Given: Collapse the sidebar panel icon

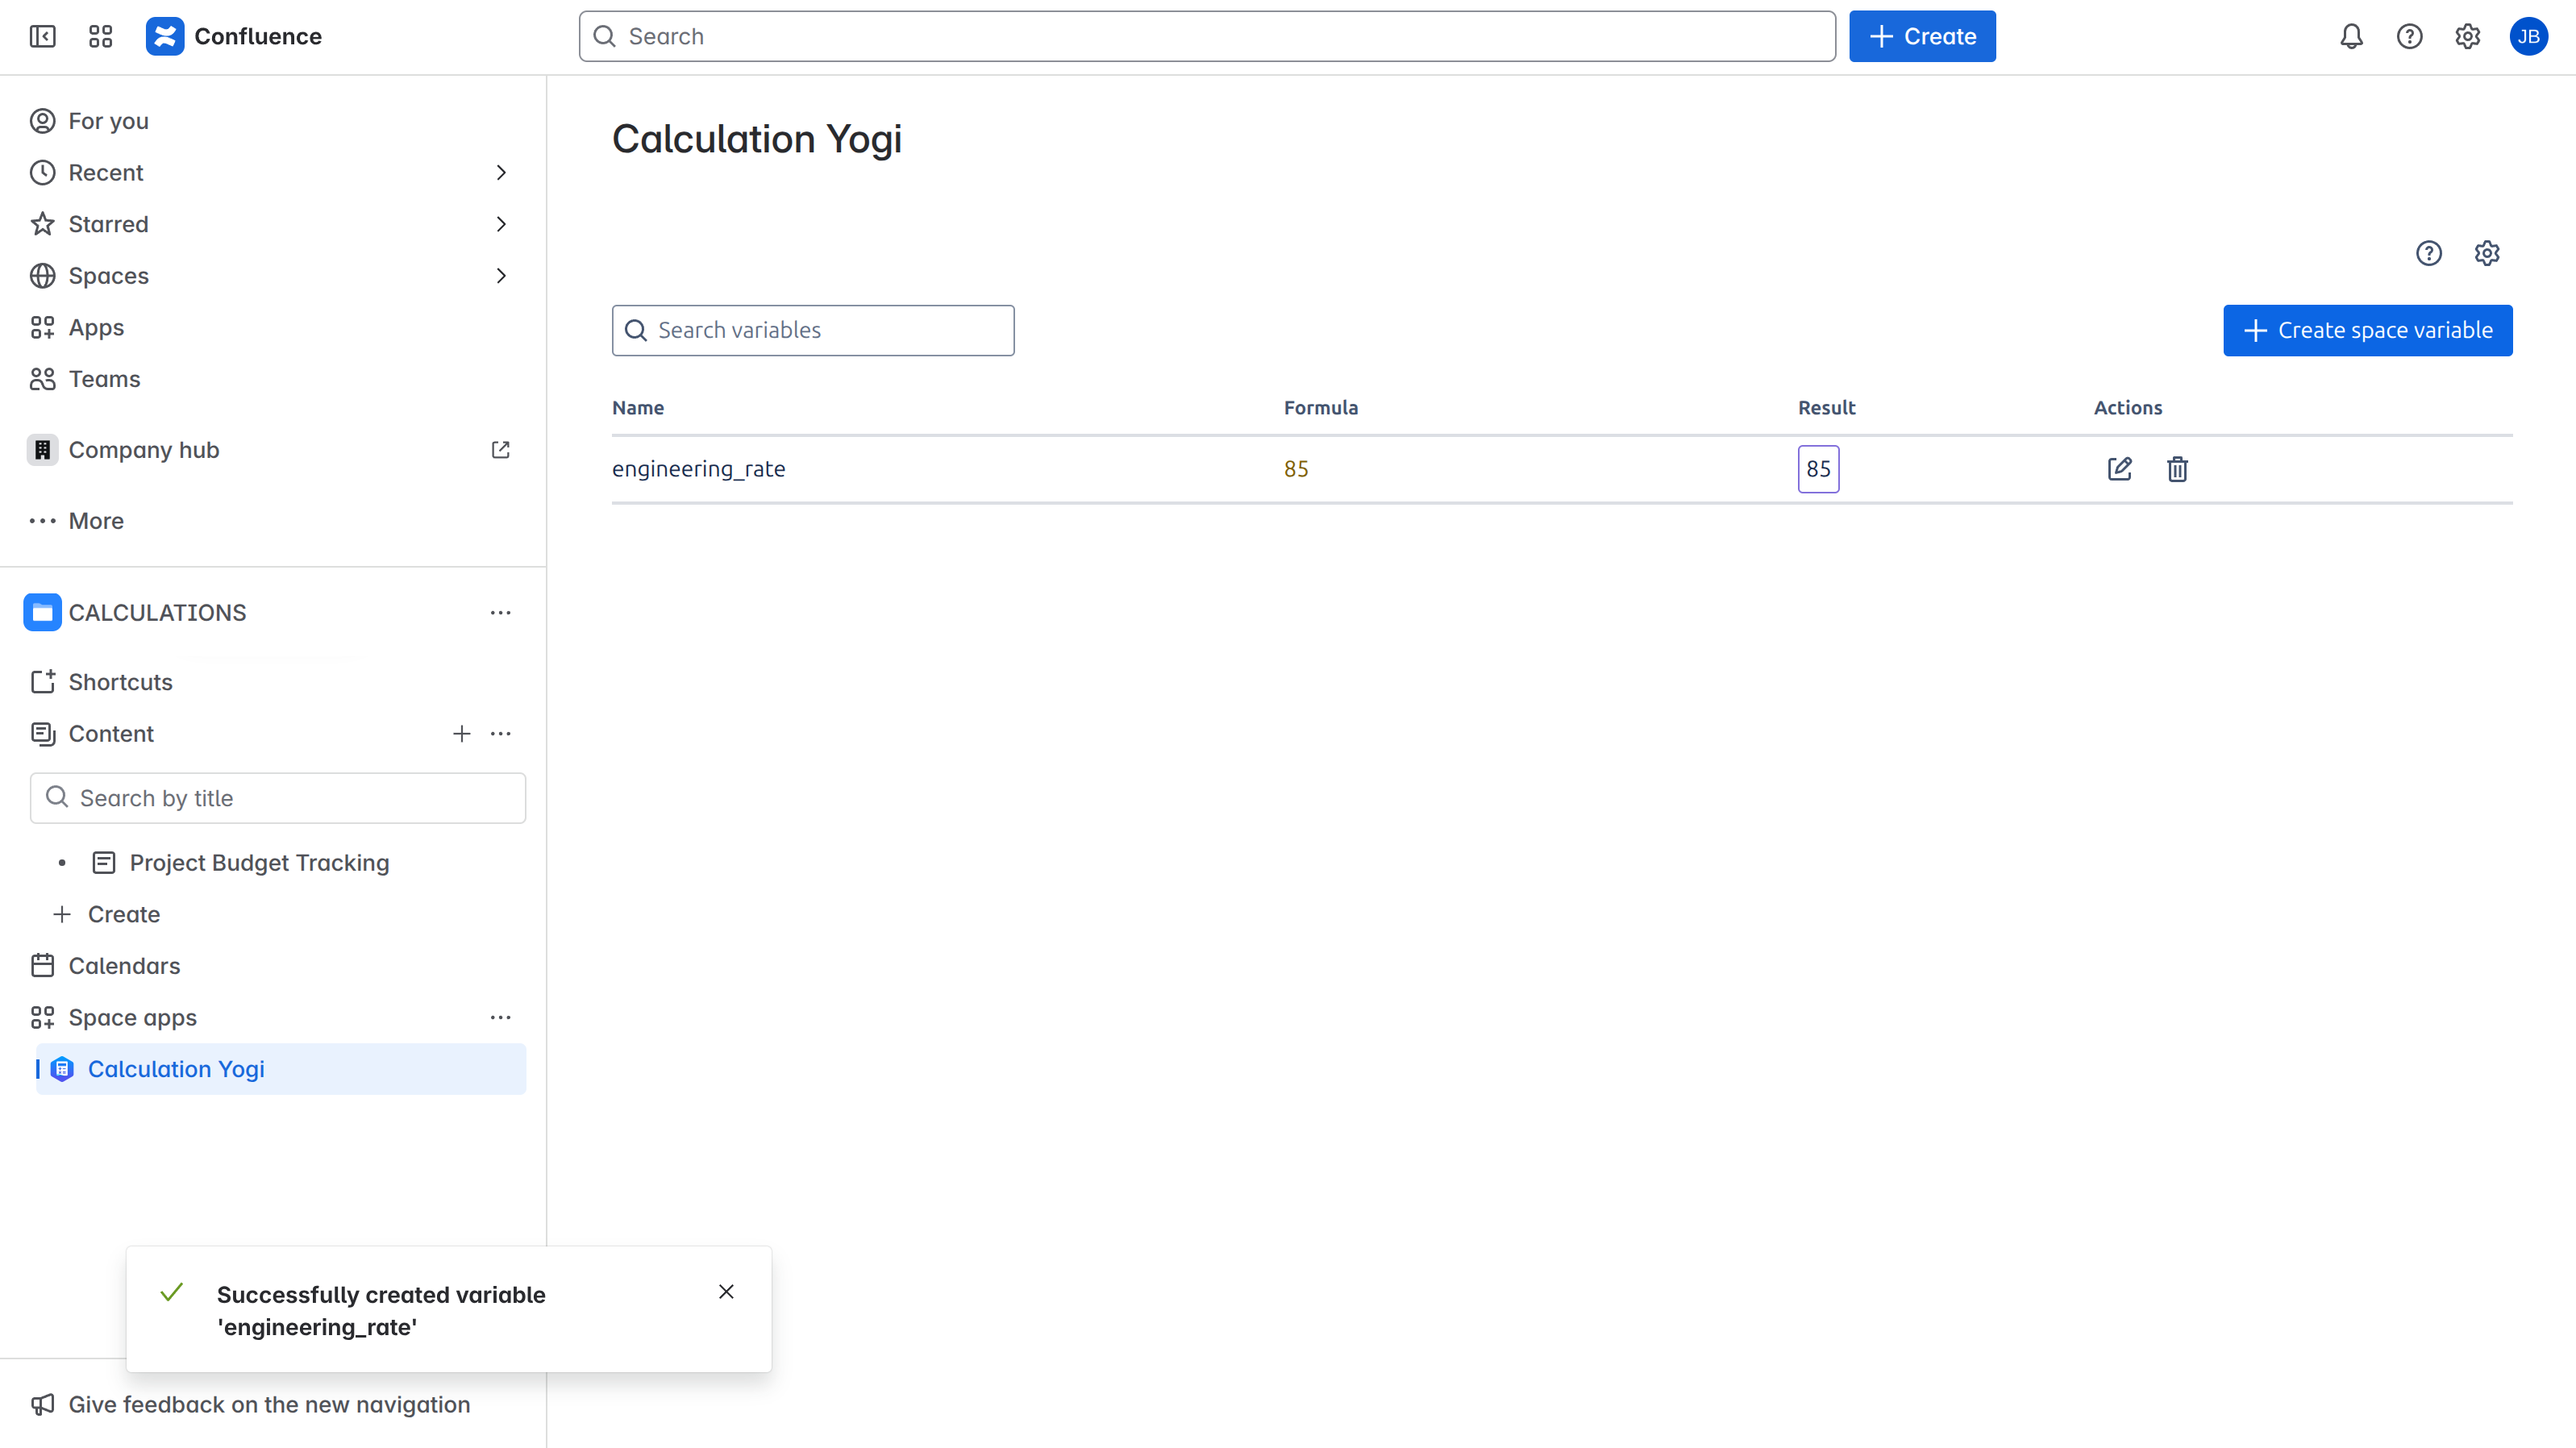Looking at the screenshot, I should pos(42,37).
